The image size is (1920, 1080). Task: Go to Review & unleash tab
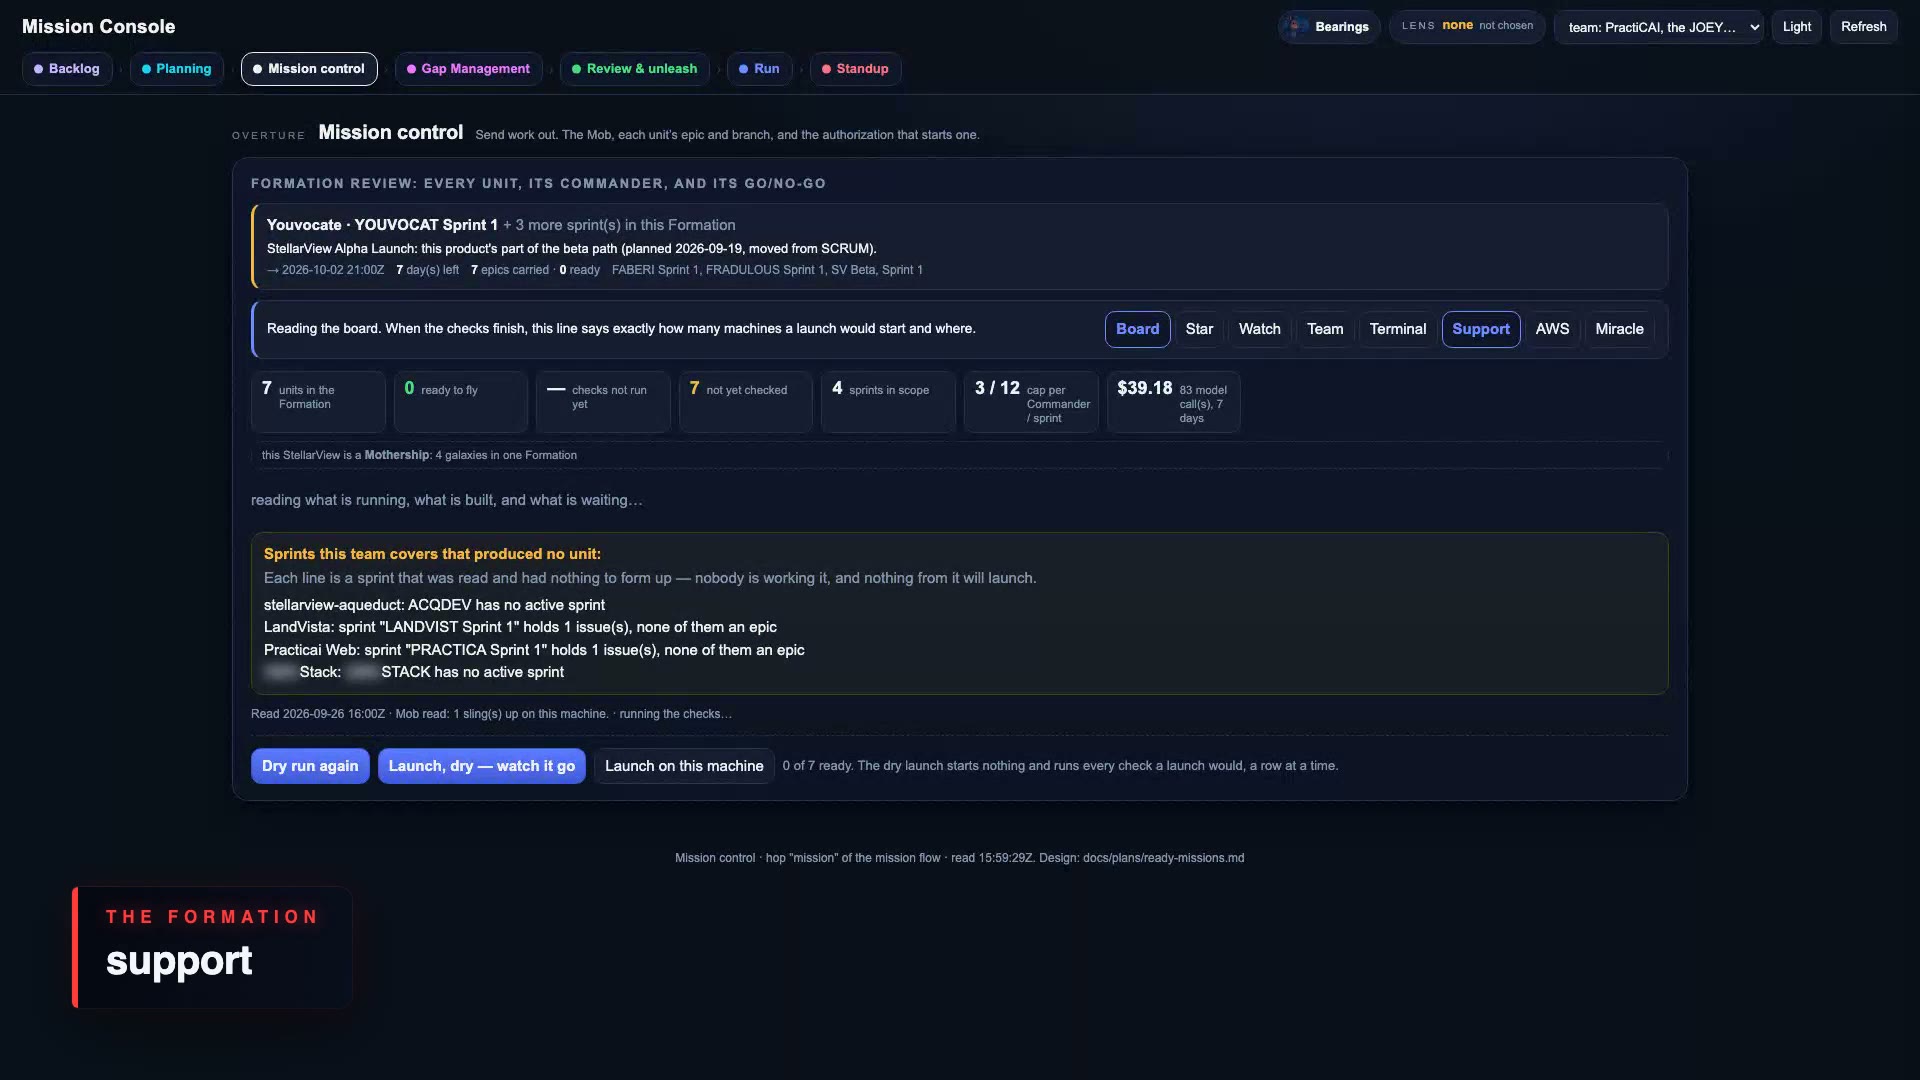click(635, 69)
